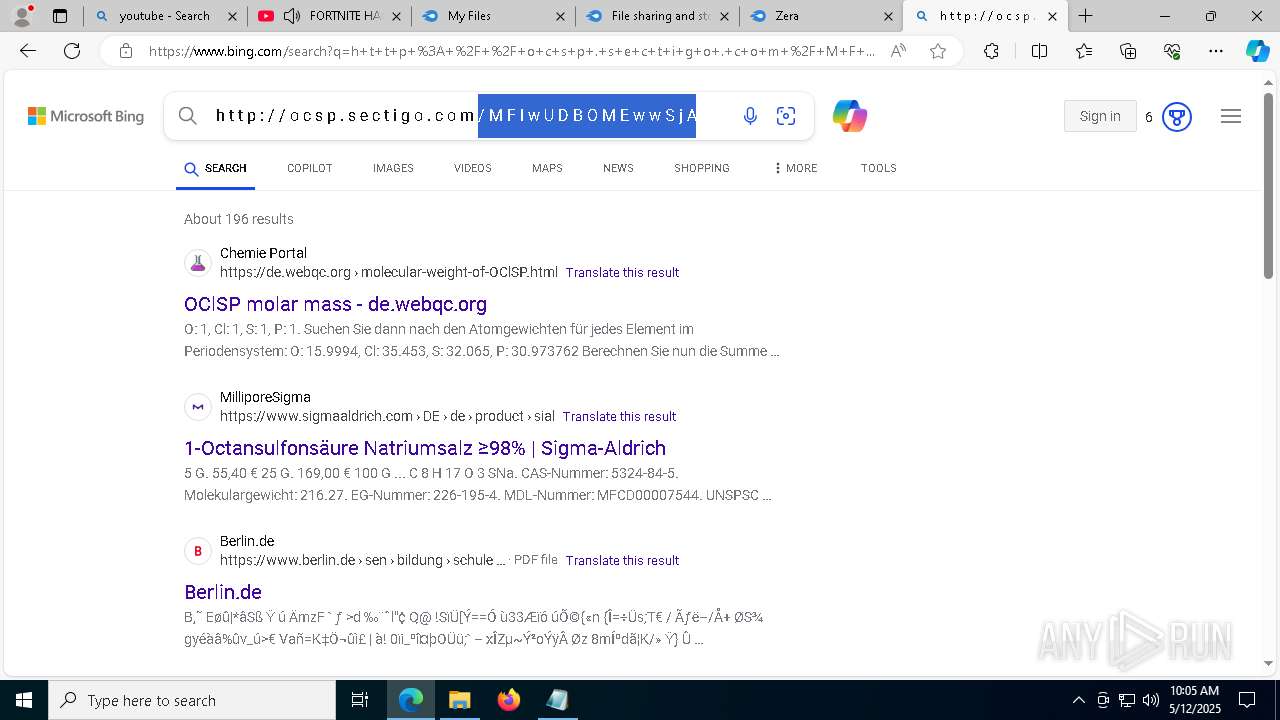Viewport: 1280px width, 720px height.
Task: Select the NEWS search category
Action: [x=618, y=168]
